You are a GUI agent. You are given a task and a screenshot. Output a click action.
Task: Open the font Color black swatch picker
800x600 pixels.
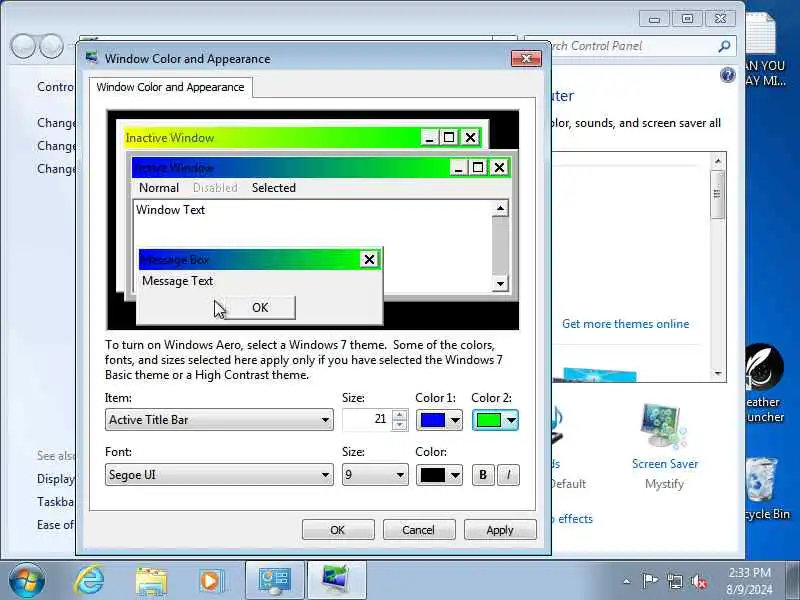coord(439,475)
